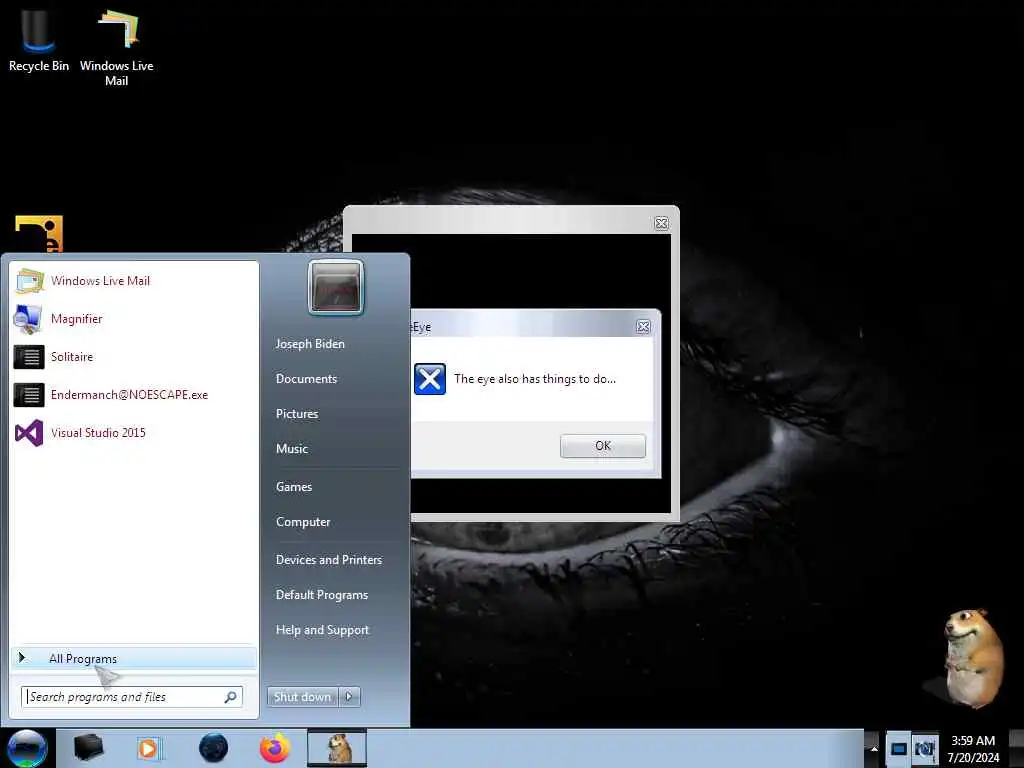Open Visual Studio 2015 from Start menu
1024x768 pixels.
point(134,432)
